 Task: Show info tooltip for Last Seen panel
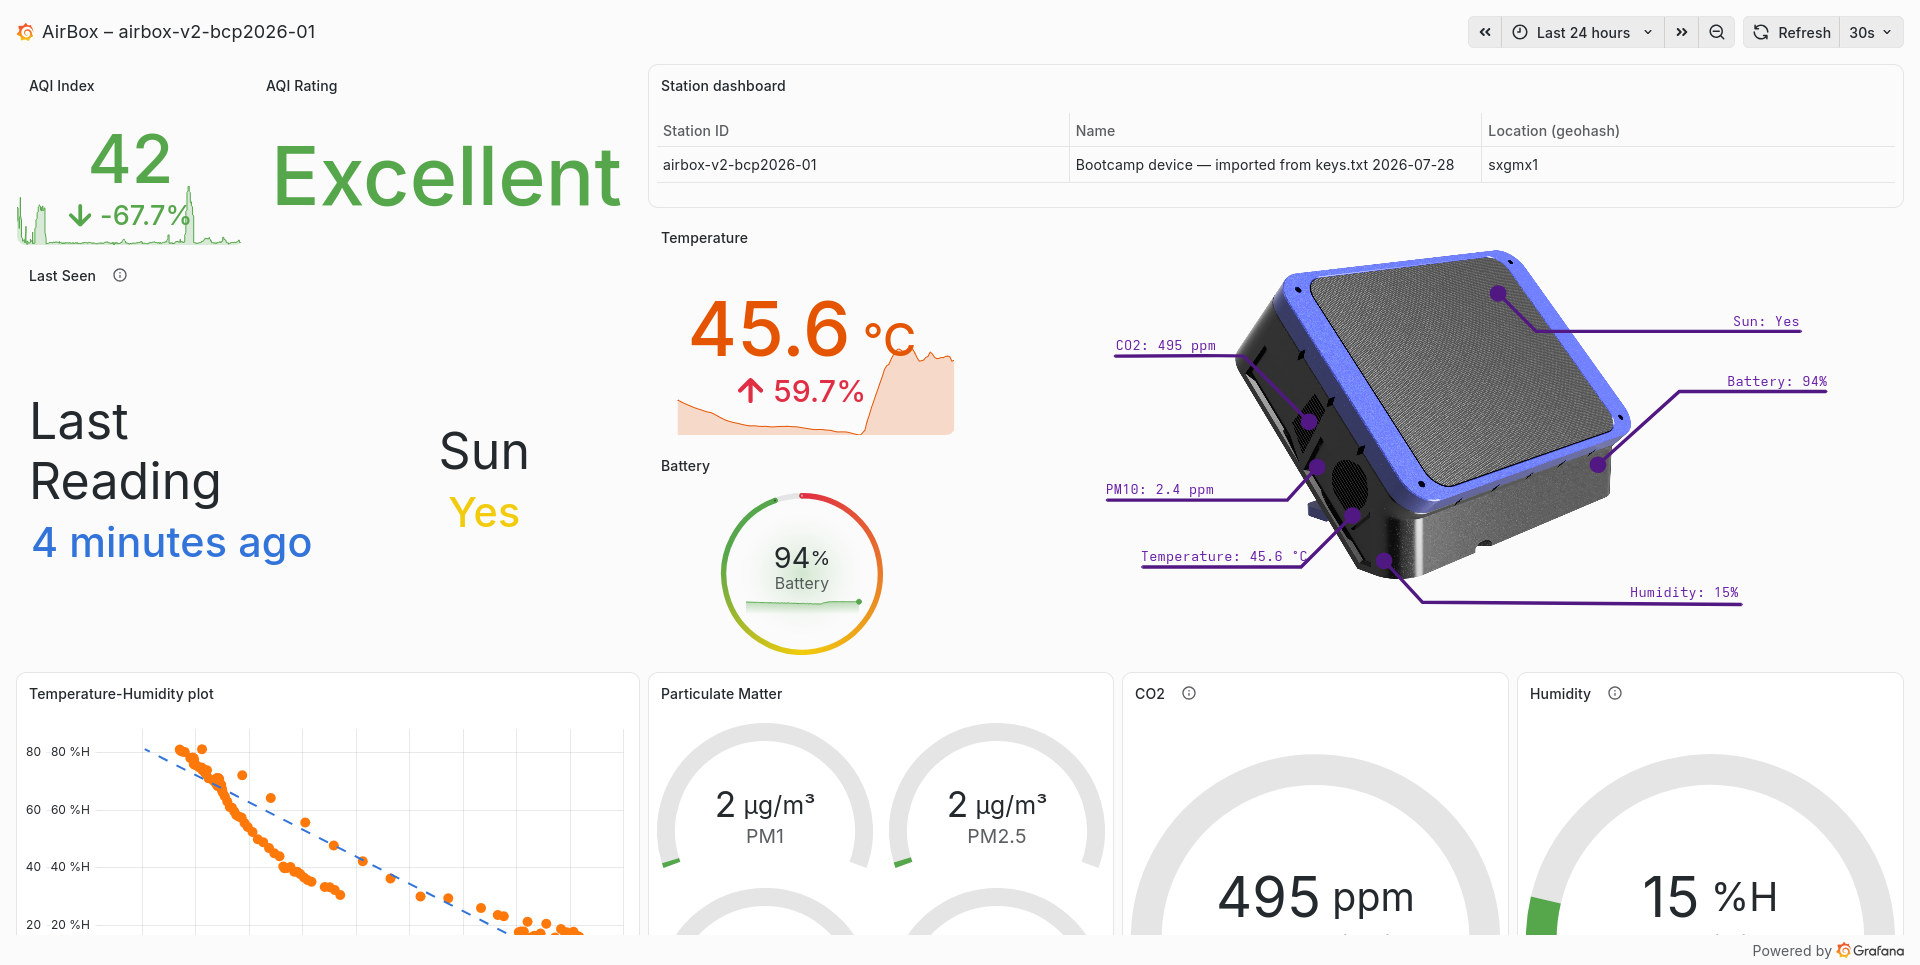point(120,275)
